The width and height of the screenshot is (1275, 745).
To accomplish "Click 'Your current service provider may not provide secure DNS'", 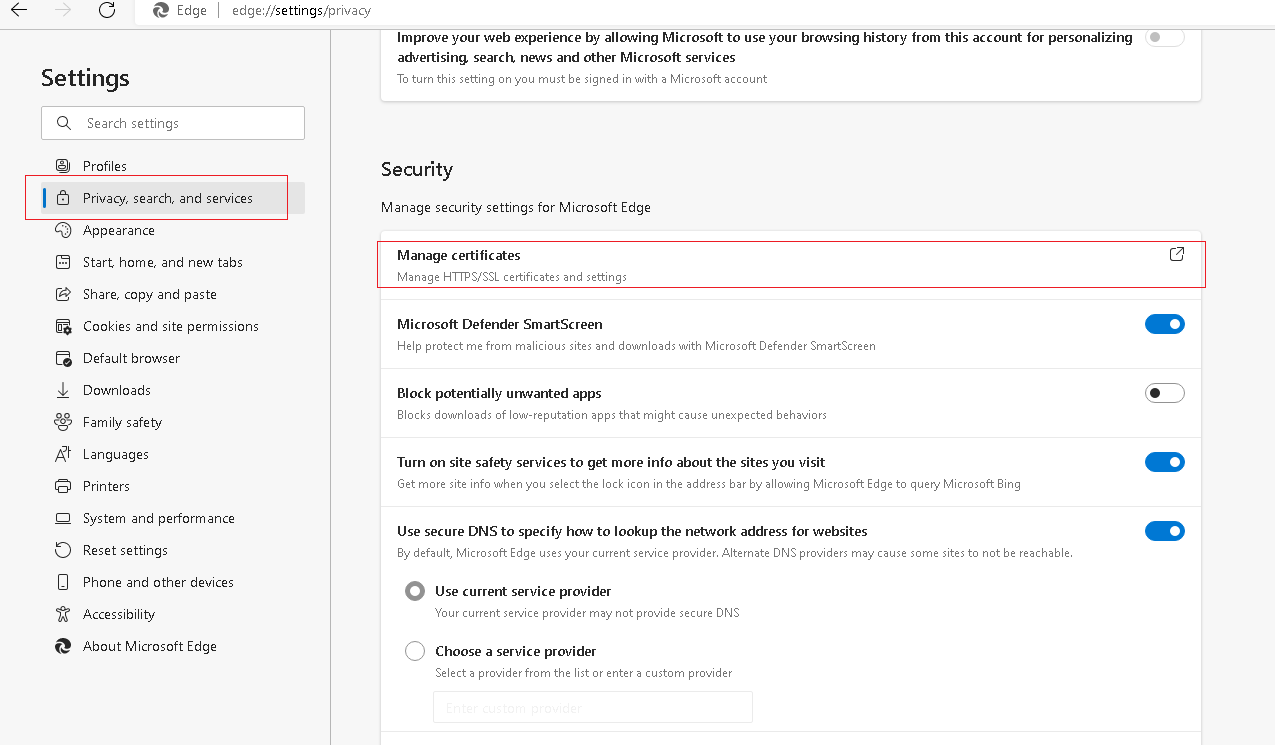I will [587, 613].
